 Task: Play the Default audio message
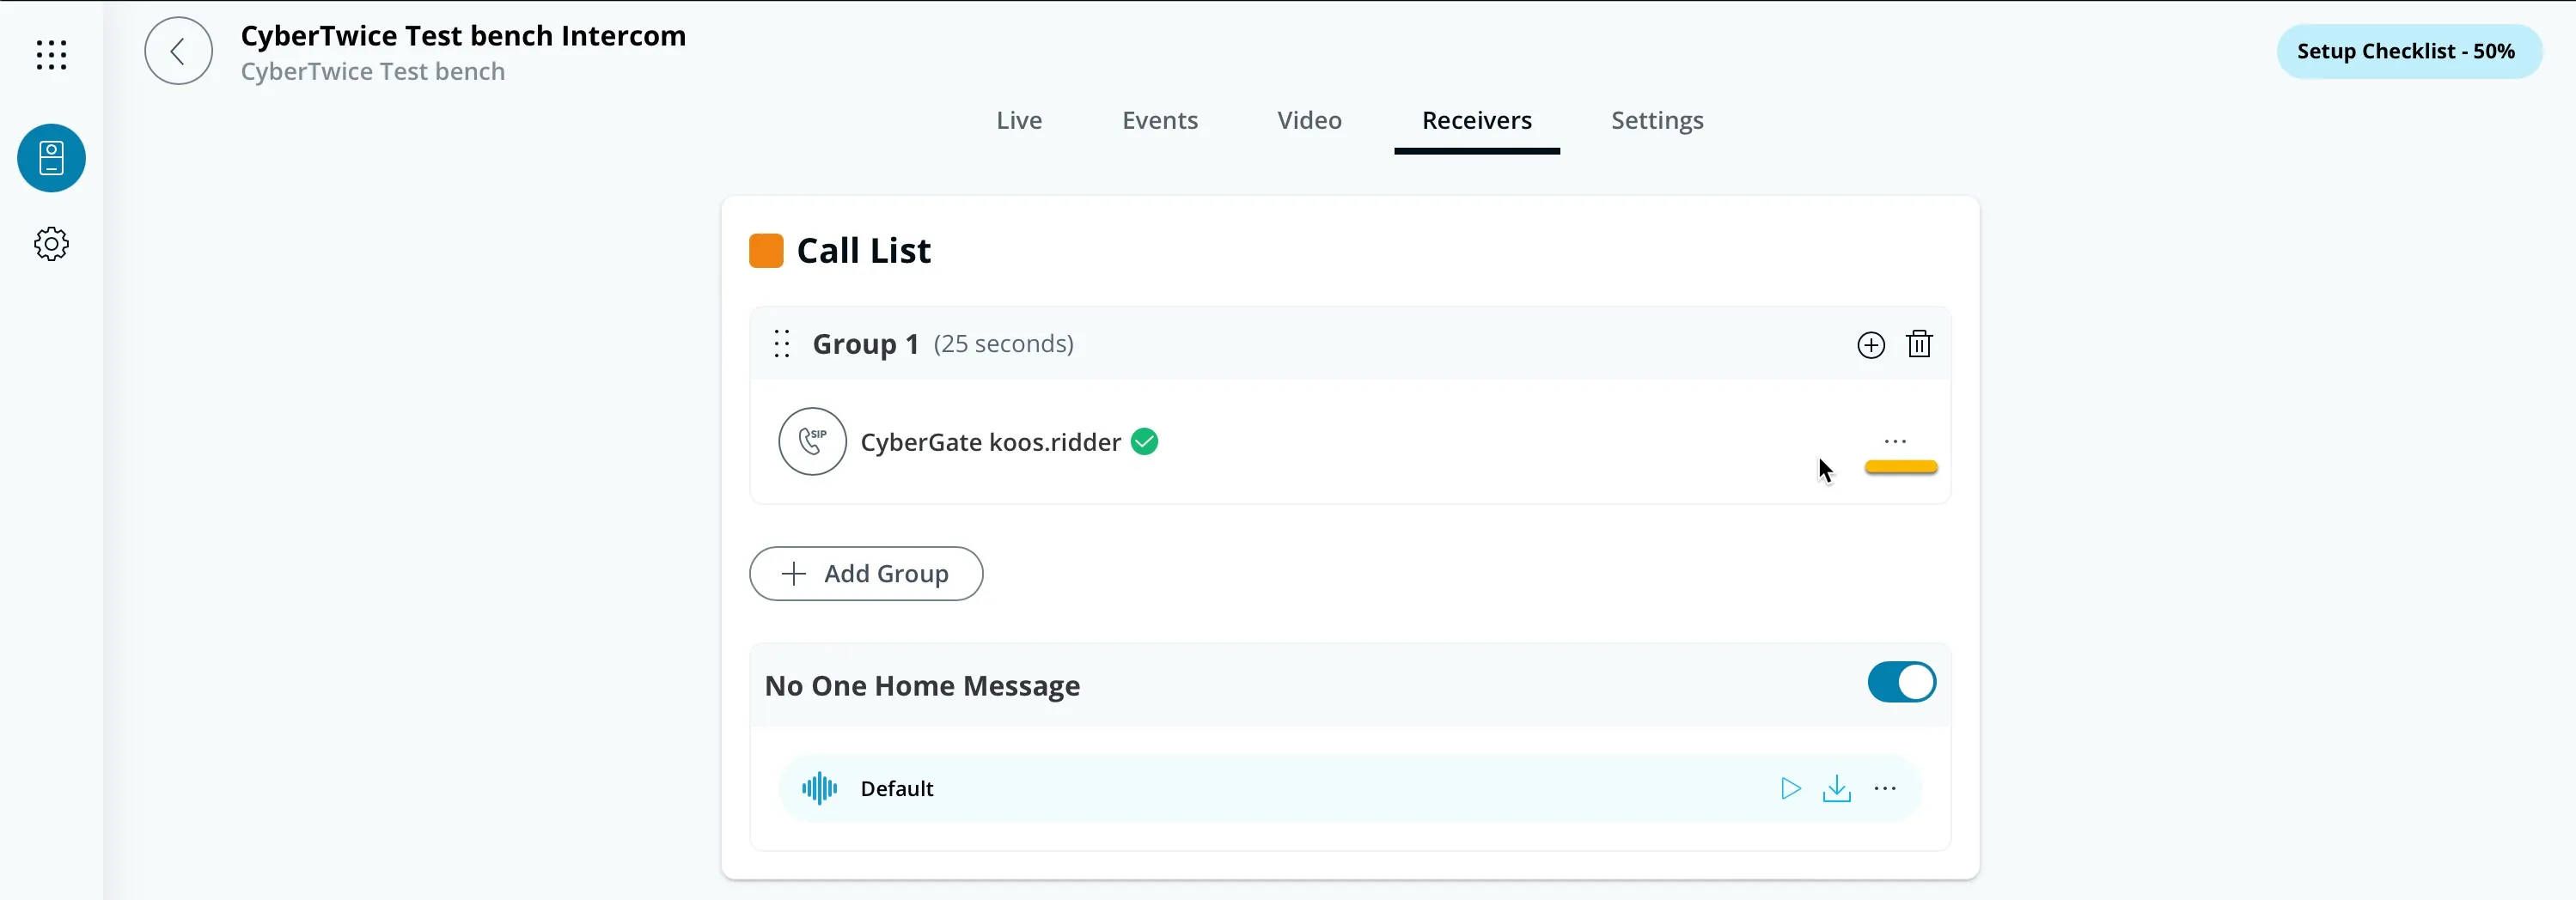1790,788
